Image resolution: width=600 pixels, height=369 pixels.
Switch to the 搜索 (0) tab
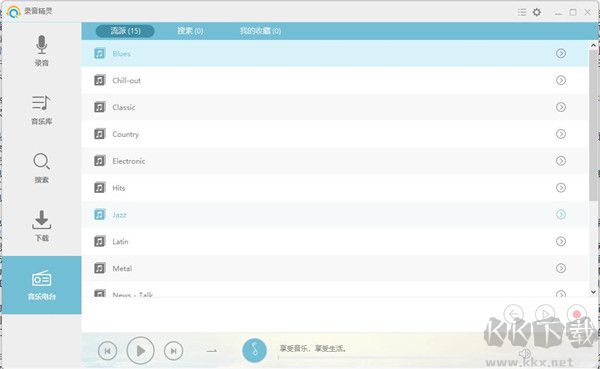click(x=190, y=31)
